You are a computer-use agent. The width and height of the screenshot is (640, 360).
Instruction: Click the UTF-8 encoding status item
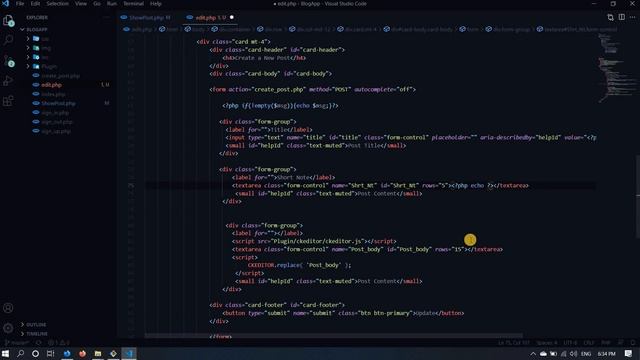pyautogui.click(x=570, y=343)
